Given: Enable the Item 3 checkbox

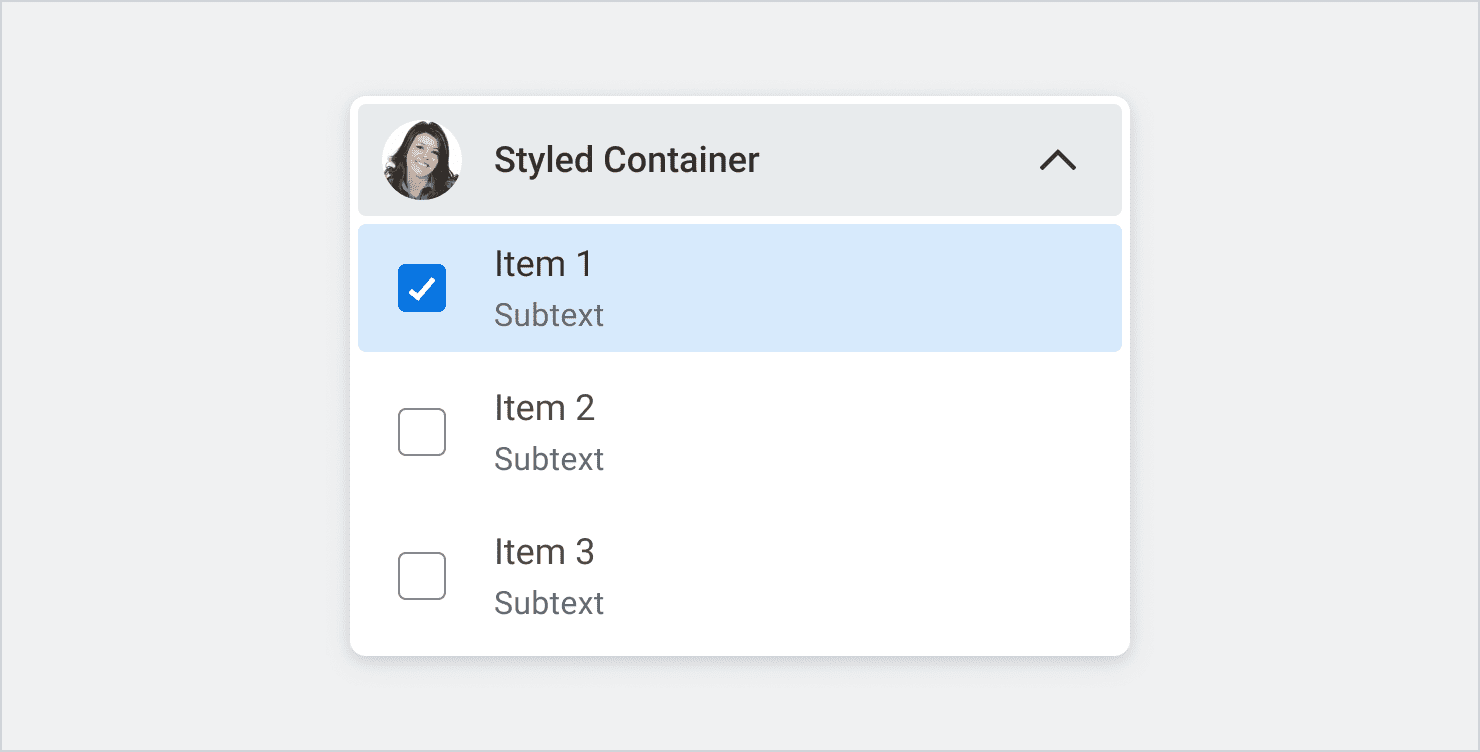Looking at the screenshot, I should tap(422, 576).
